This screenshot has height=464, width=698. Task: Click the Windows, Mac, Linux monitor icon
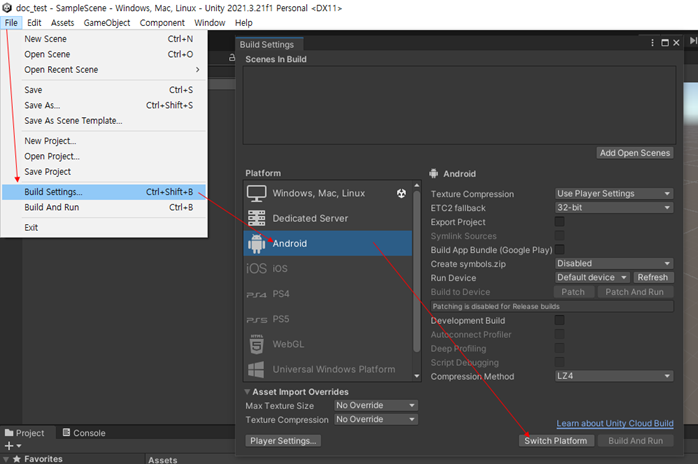(x=256, y=194)
